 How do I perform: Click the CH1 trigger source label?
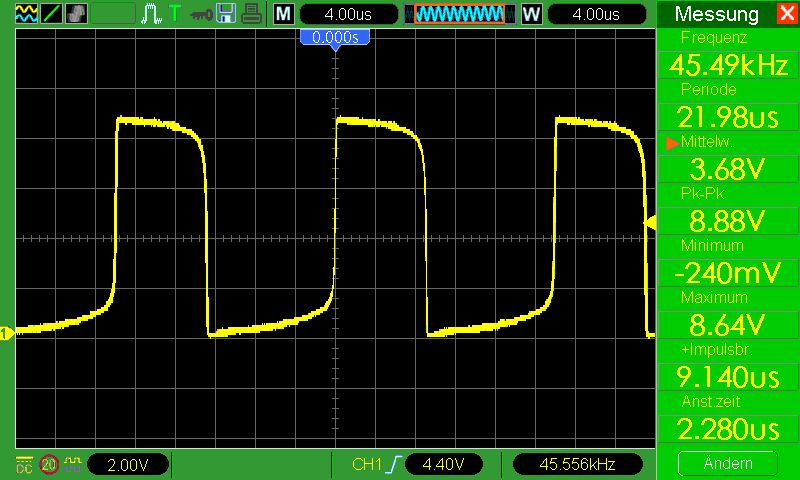[x=366, y=465]
